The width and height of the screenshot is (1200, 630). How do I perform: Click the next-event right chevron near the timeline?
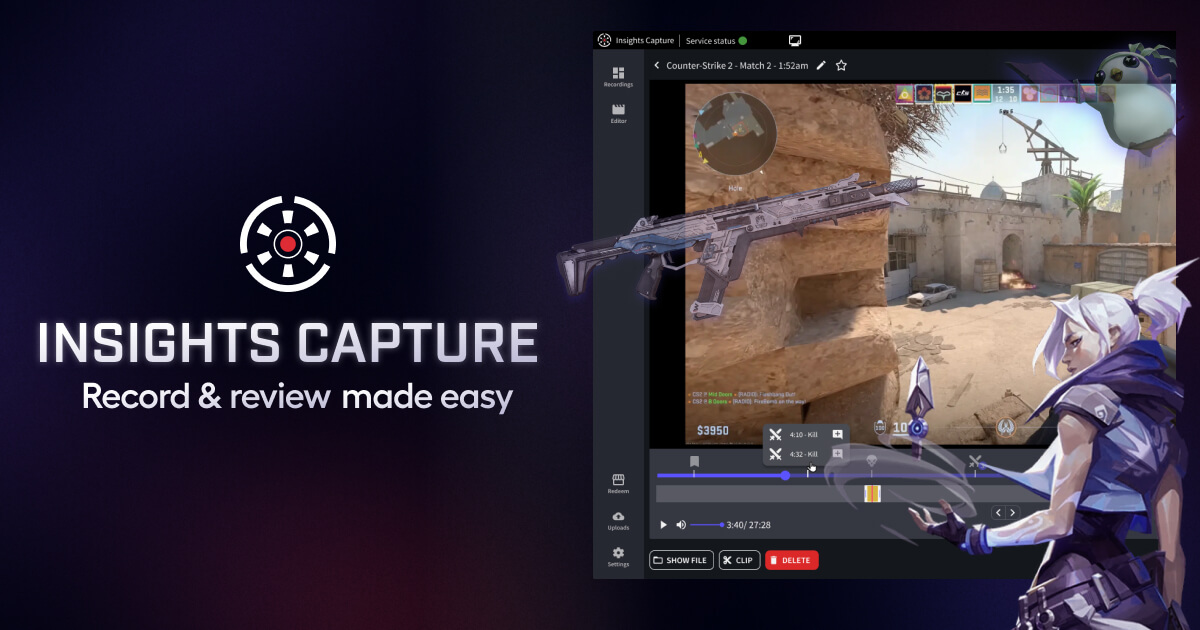(1012, 512)
